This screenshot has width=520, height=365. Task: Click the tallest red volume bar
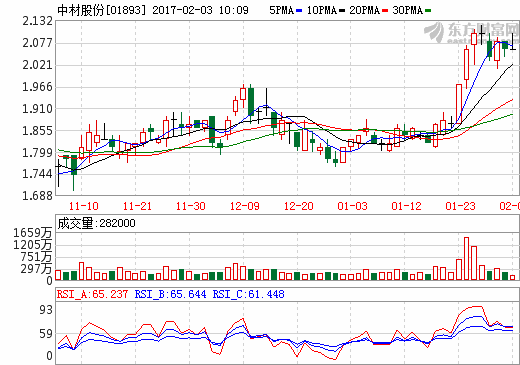[466, 259]
